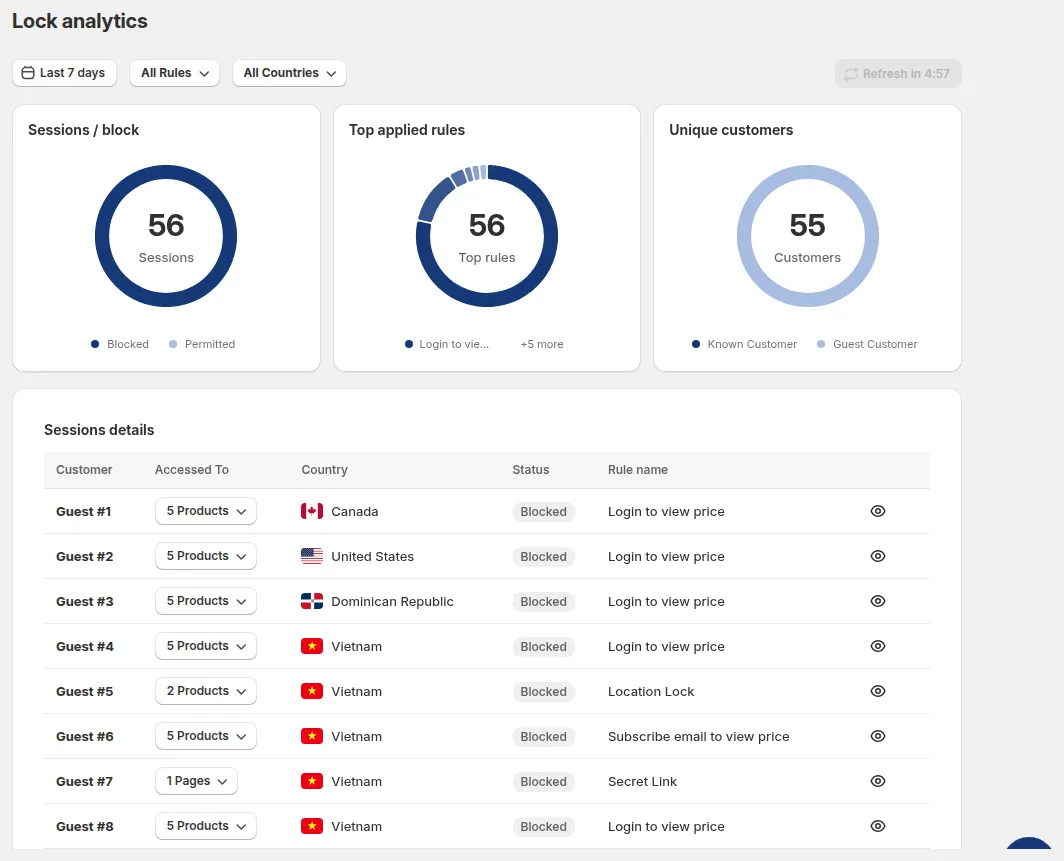Screen dimensions: 1064x861
Task: Click the Customers donut chart
Action: (808, 235)
